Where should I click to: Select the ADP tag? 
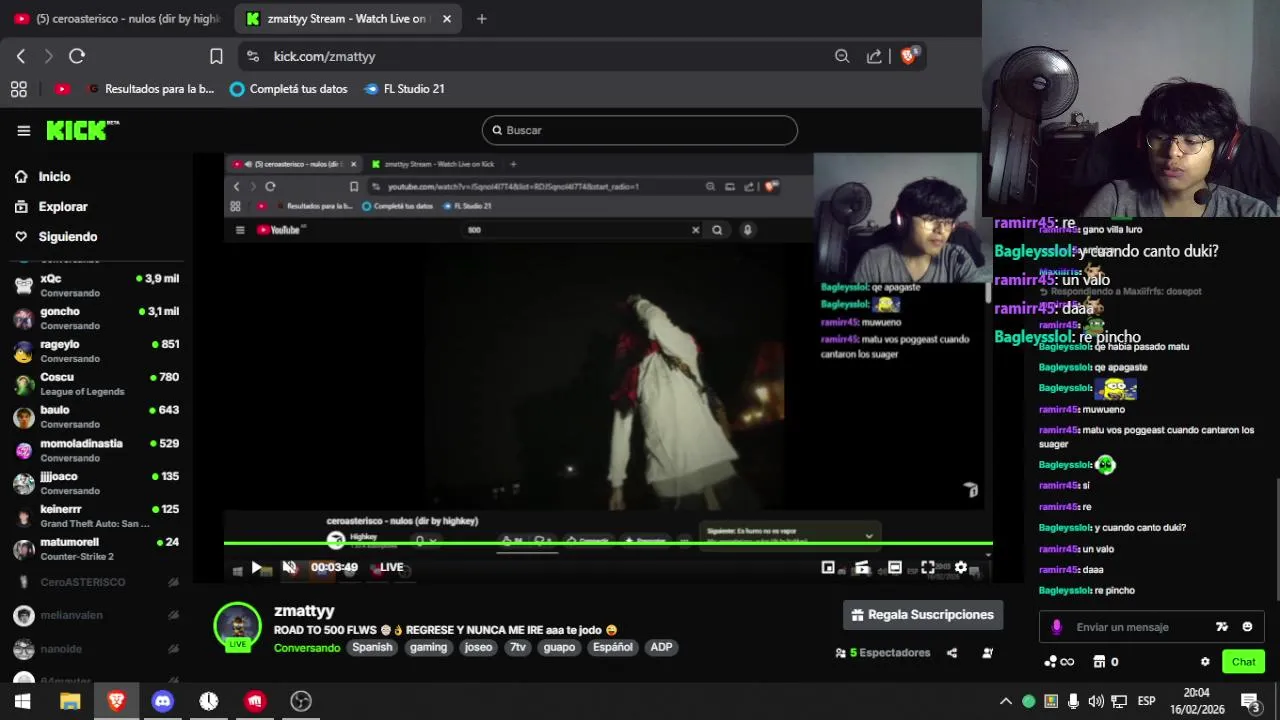click(661, 647)
